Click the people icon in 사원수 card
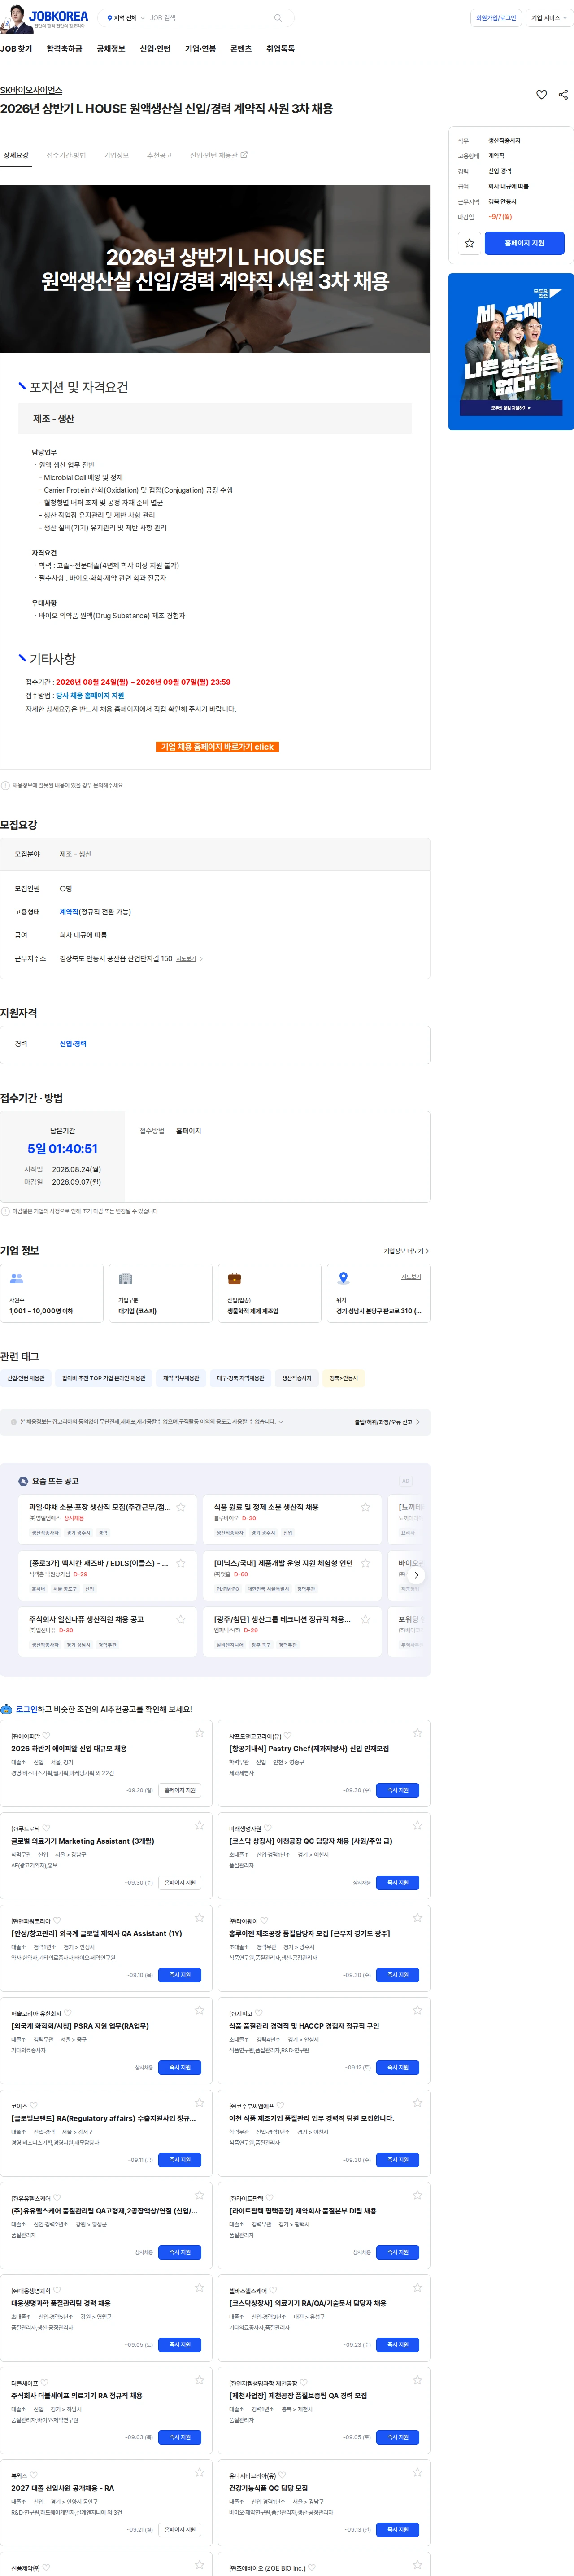 pyautogui.click(x=16, y=1277)
